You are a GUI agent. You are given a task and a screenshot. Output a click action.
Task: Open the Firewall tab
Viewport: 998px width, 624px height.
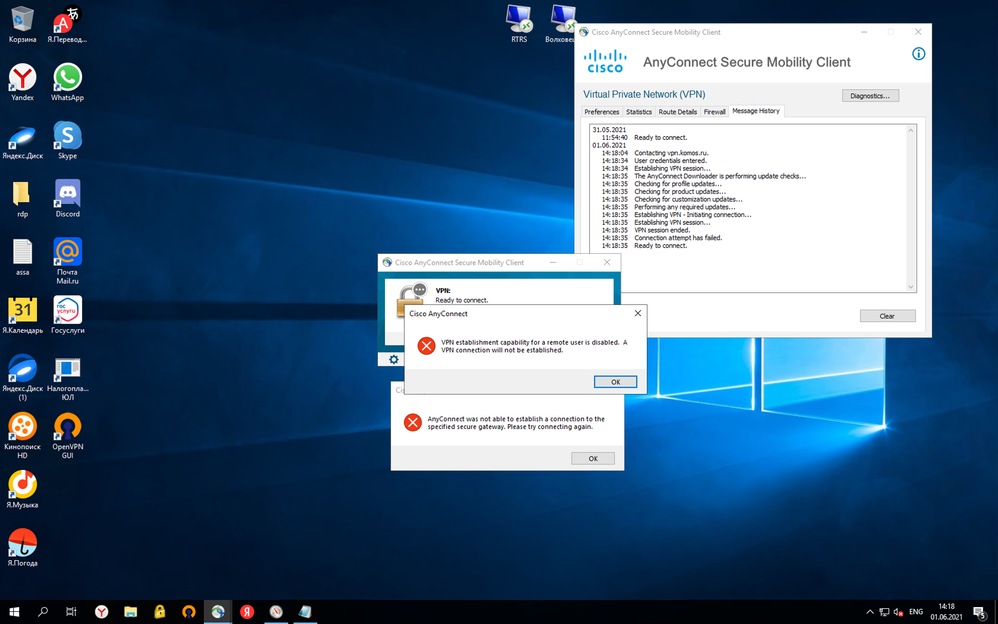point(714,111)
